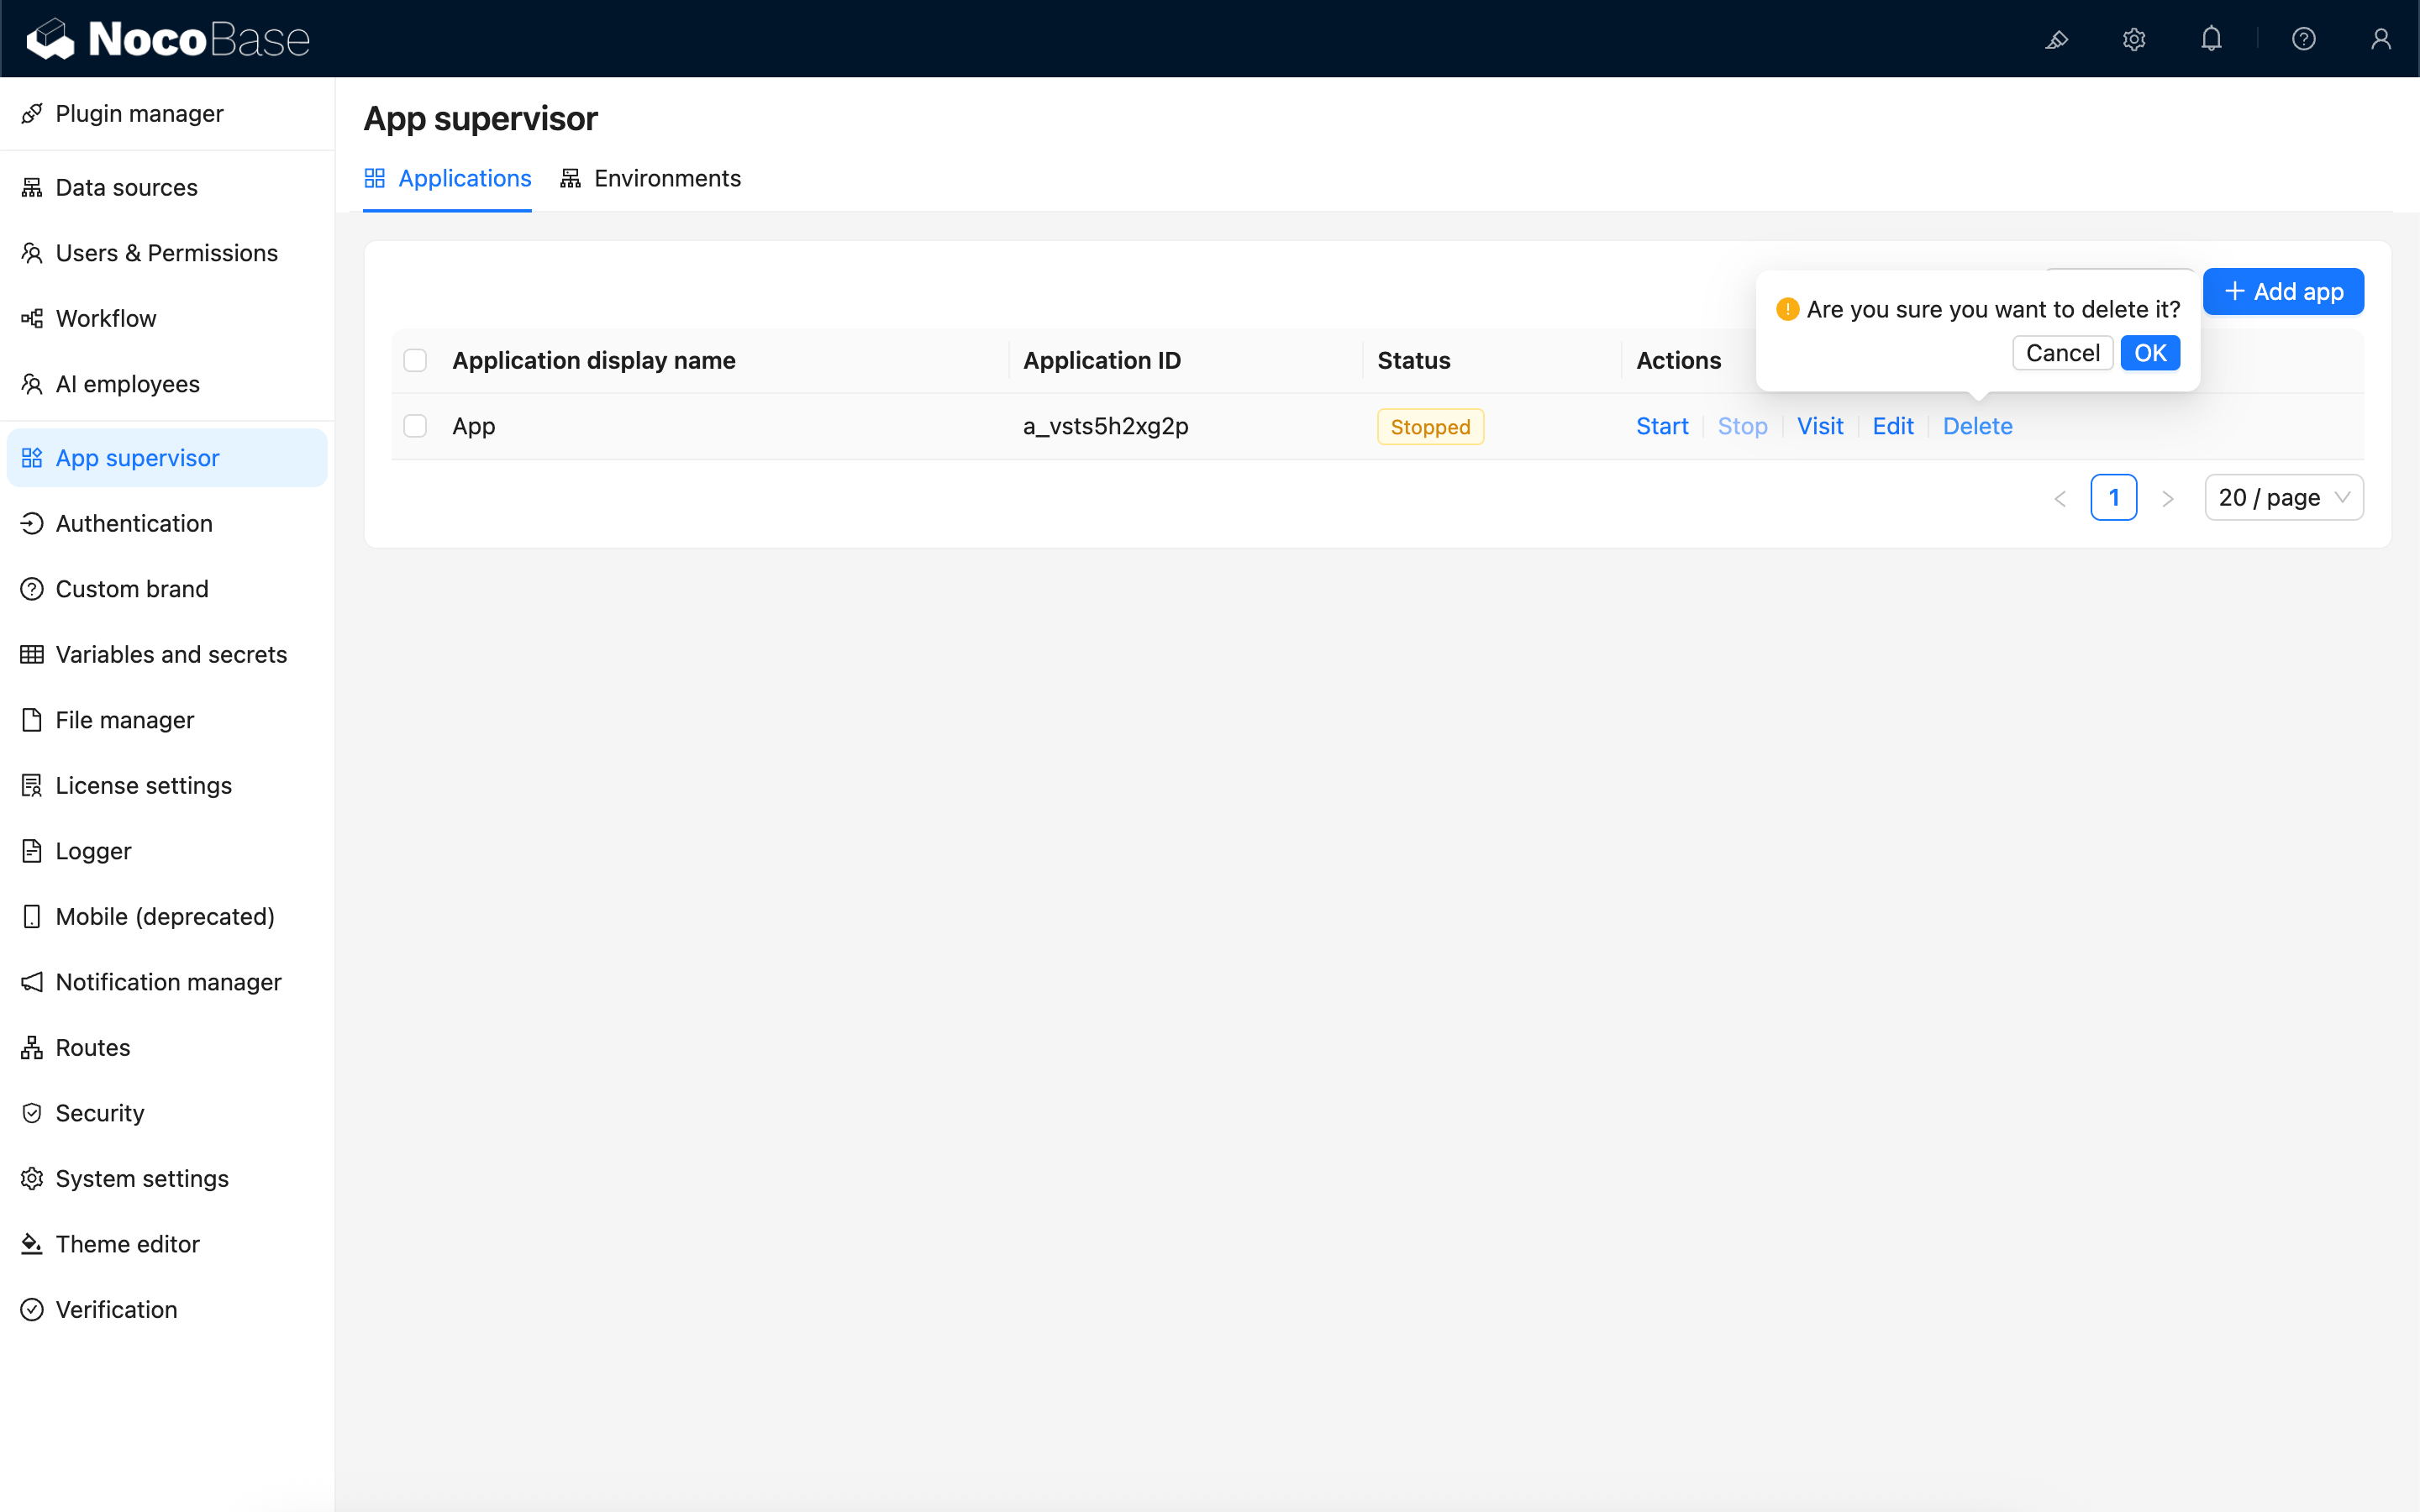Go to previous page arrow
2420x1512 pixels.
(2060, 498)
